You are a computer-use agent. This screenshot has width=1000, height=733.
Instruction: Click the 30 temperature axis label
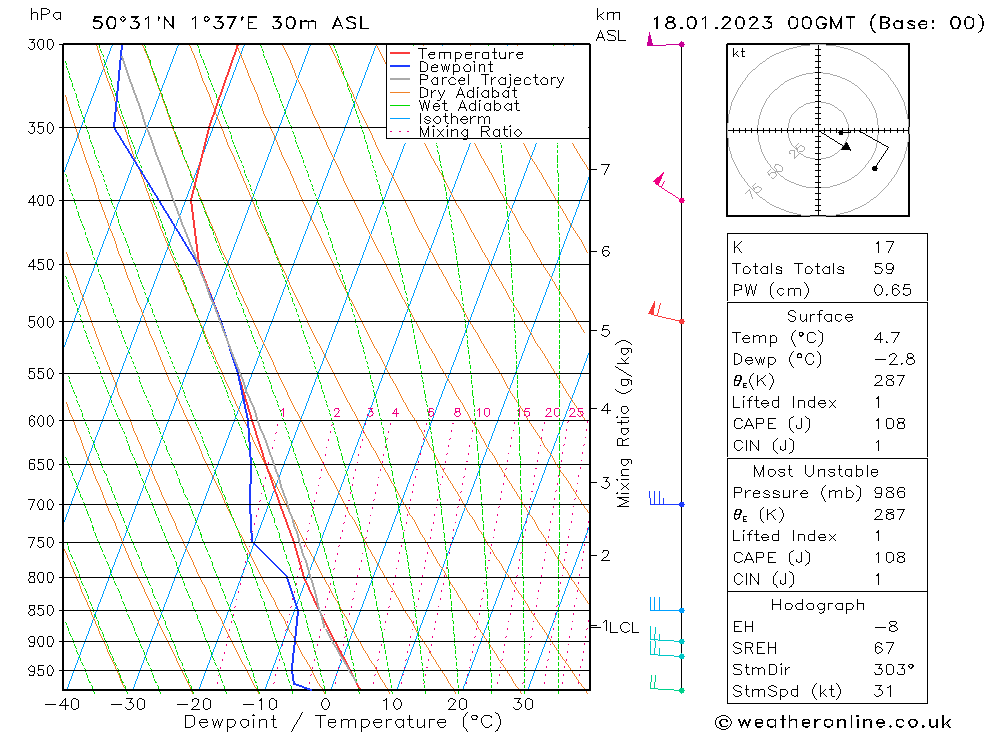pyautogui.click(x=523, y=704)
